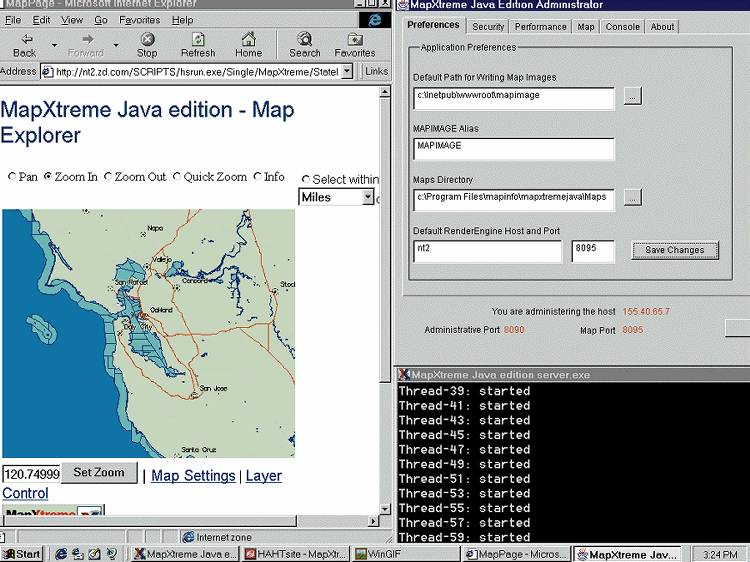This screenshot has width=750, height=562.
Task: Open the Forward button history dropdown arrow
Action: 116,45
